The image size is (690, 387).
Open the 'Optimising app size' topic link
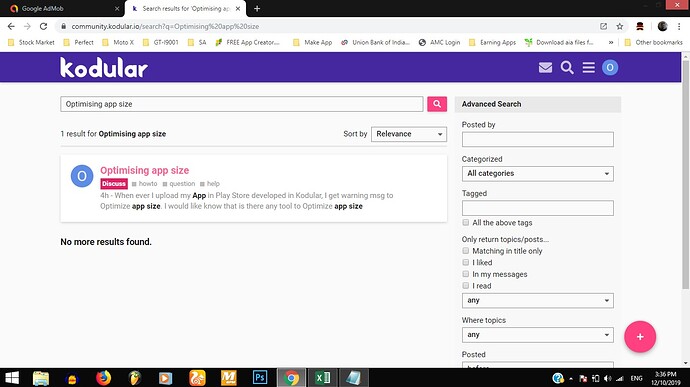coord(144,170)
